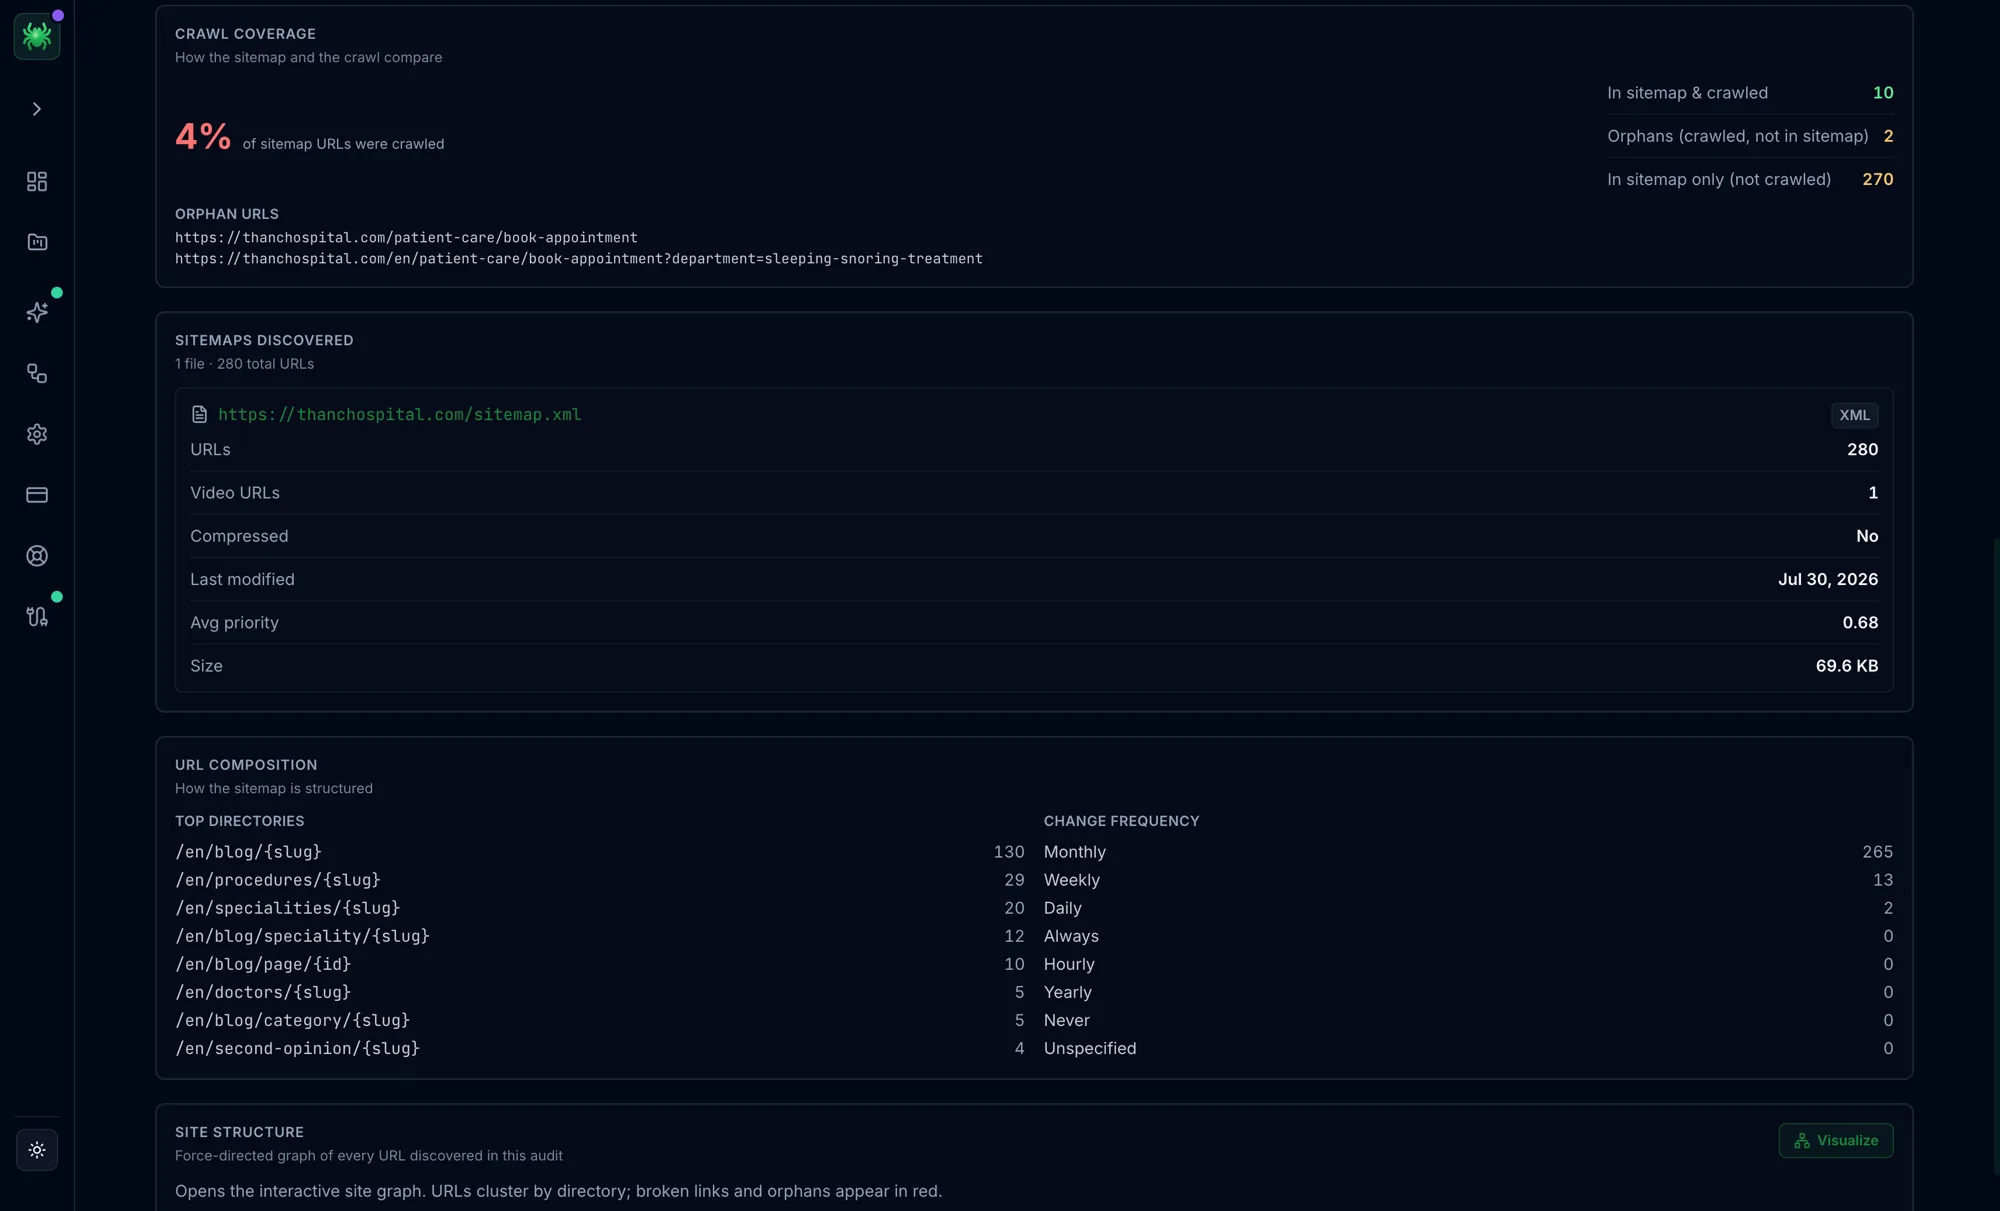Open the dashboard grid icon in sidebar
This screenshot has height=1211, width=2000.
[x=37, y=181]
